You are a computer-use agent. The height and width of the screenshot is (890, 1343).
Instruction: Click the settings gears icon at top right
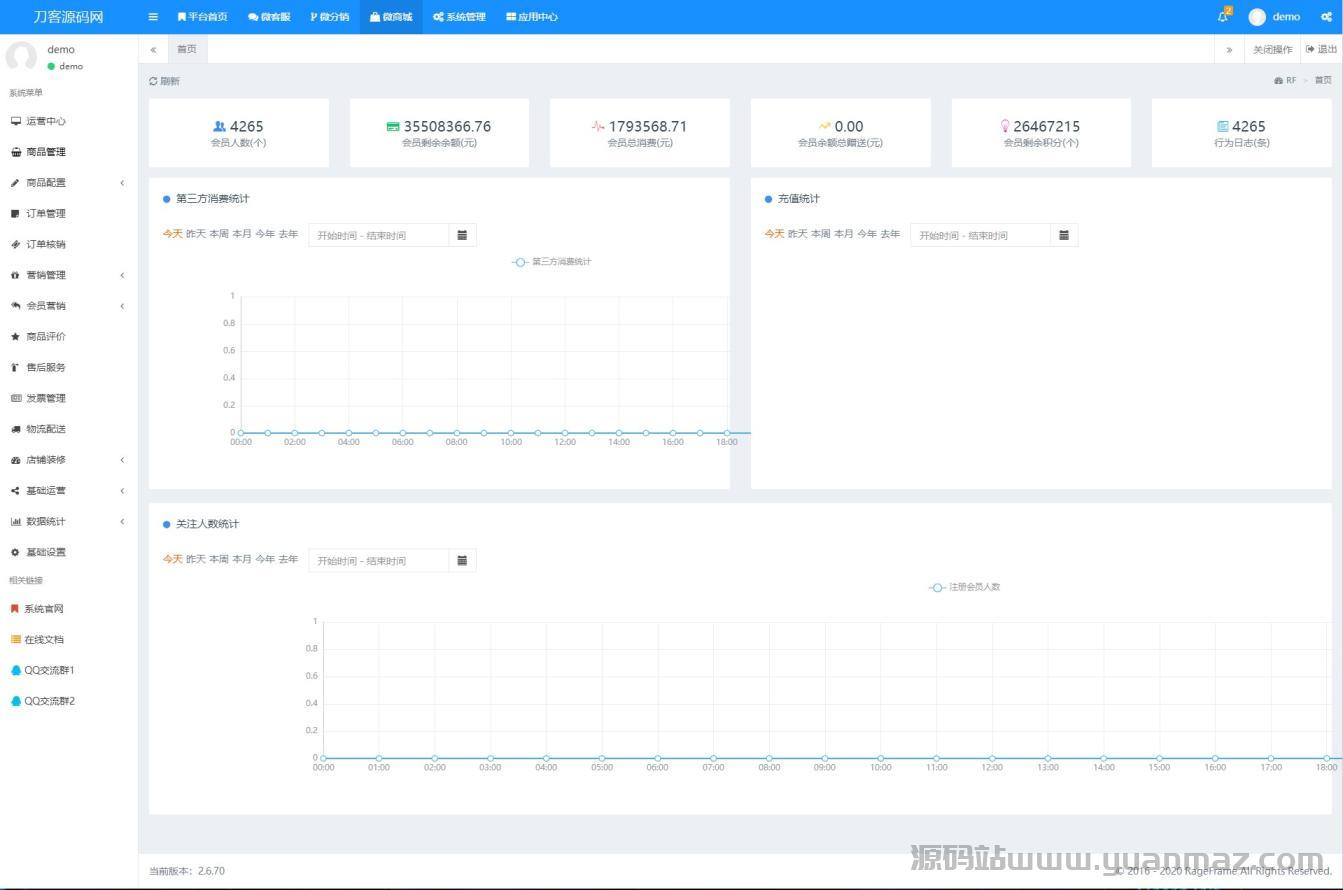click(1326, 17)
